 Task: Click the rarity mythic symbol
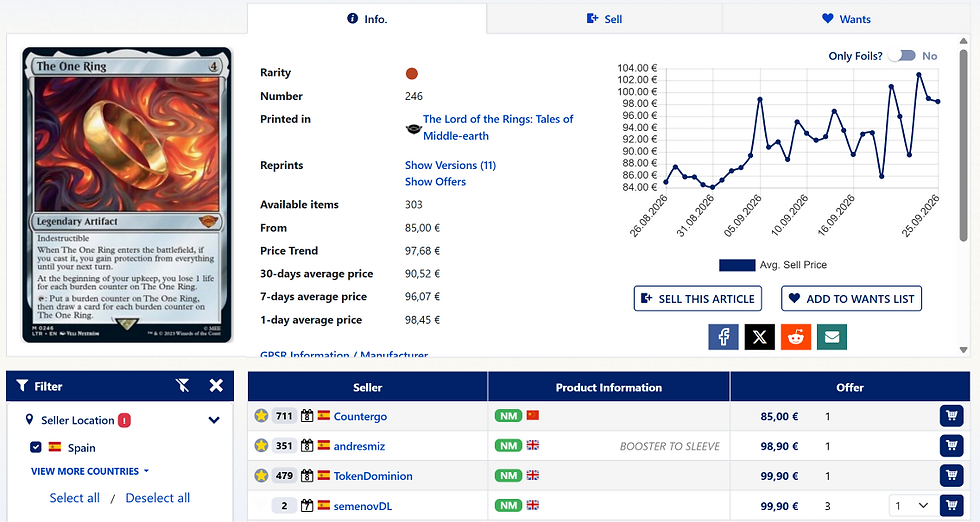click(411, 74)
